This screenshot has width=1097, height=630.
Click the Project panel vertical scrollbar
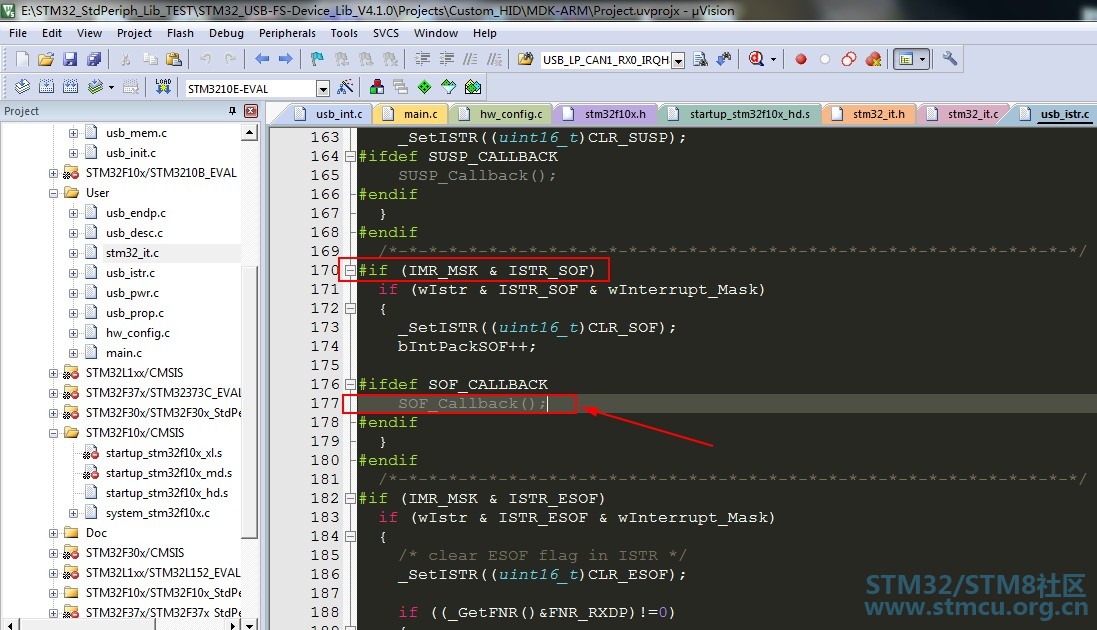[x=250, y=402]
